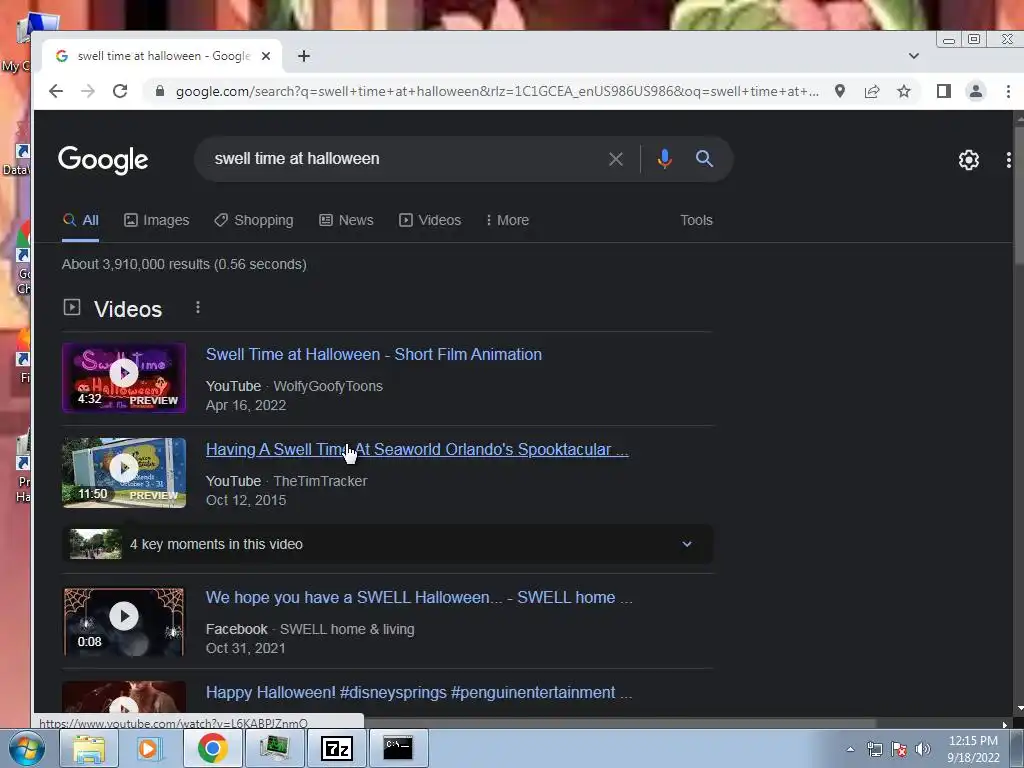1024x768 pixels.
Task: Open 7-Zip from the taskbar
Action: click(336, 748)
